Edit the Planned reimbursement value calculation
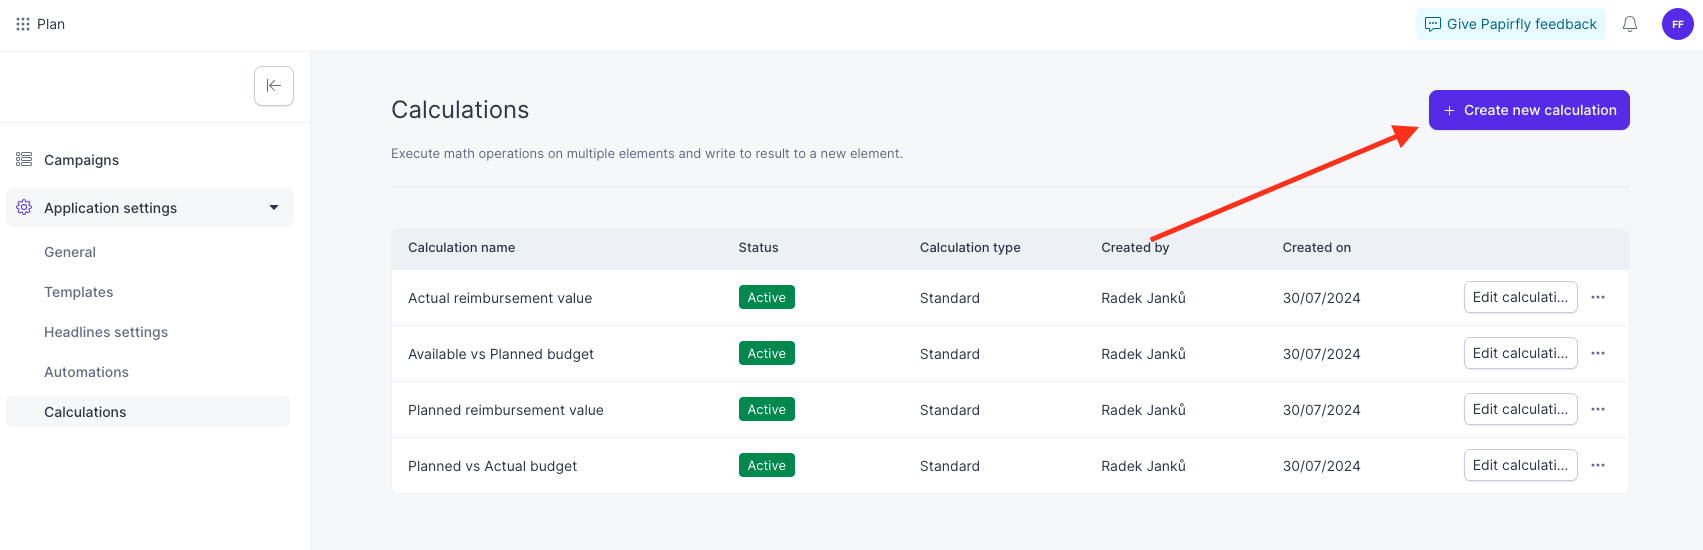This screenshot has height=550, width=1703. (1520, 409)
